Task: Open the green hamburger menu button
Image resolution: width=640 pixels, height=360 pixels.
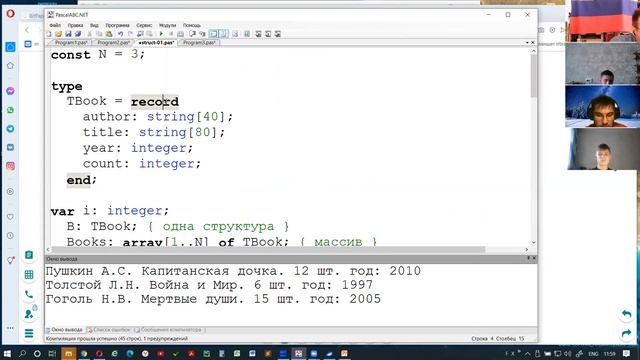Action: pyautogui.click(x=29, y=333)
